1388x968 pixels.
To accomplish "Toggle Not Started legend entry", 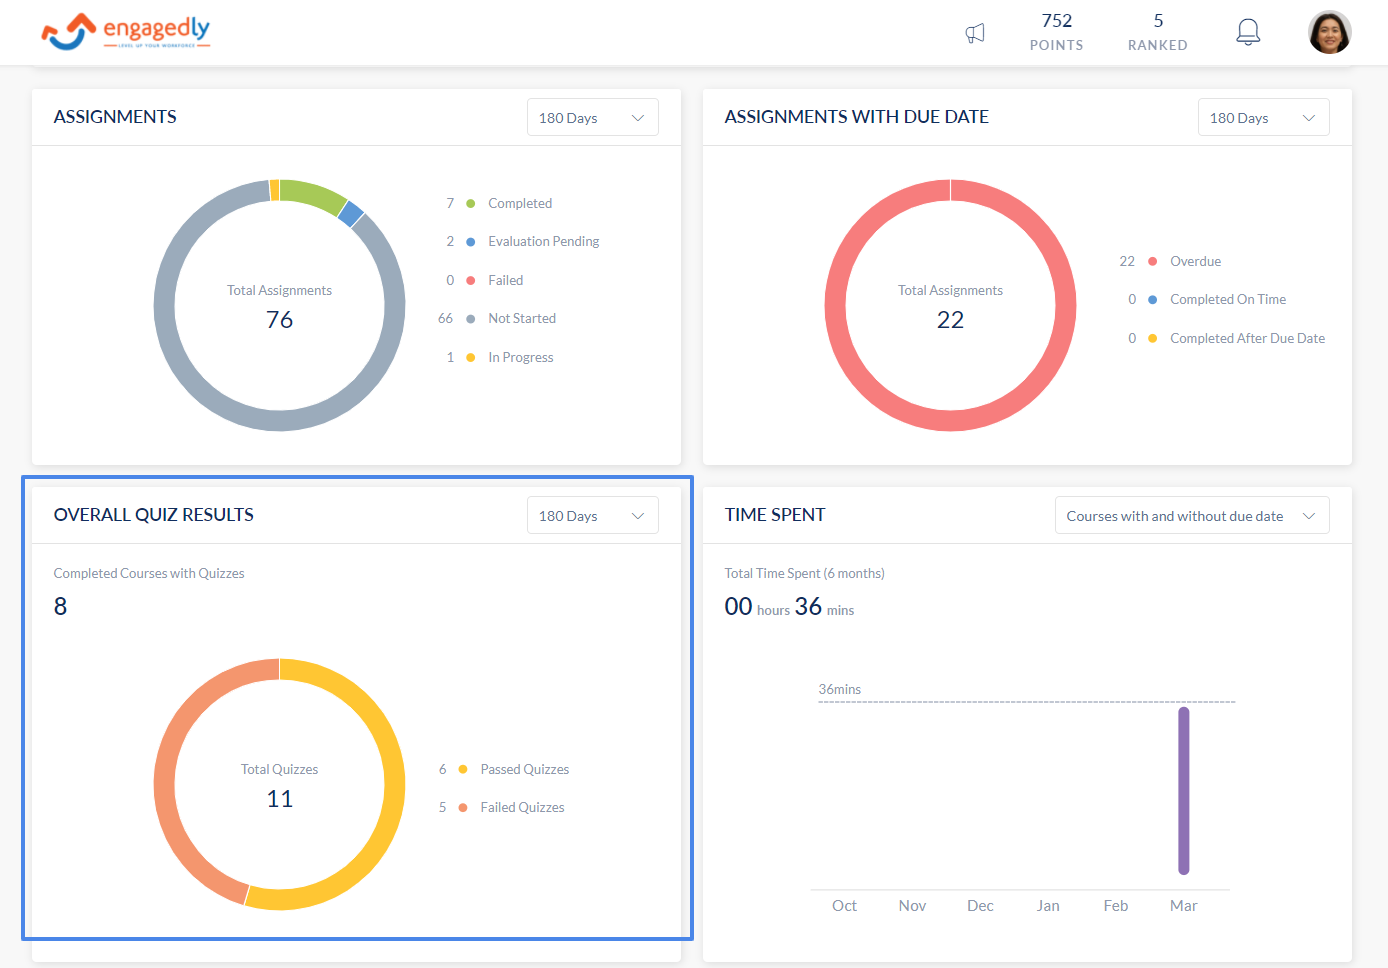I will 511,318.
